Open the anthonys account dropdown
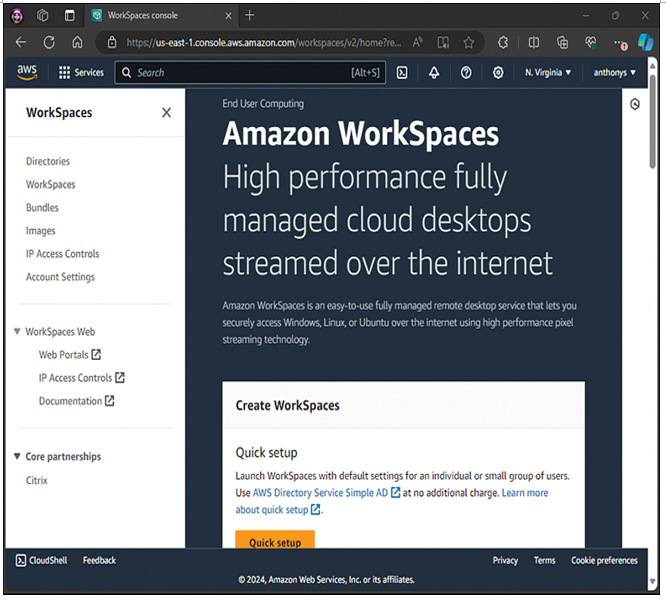The image size is (666, 600). pos(615,73)
